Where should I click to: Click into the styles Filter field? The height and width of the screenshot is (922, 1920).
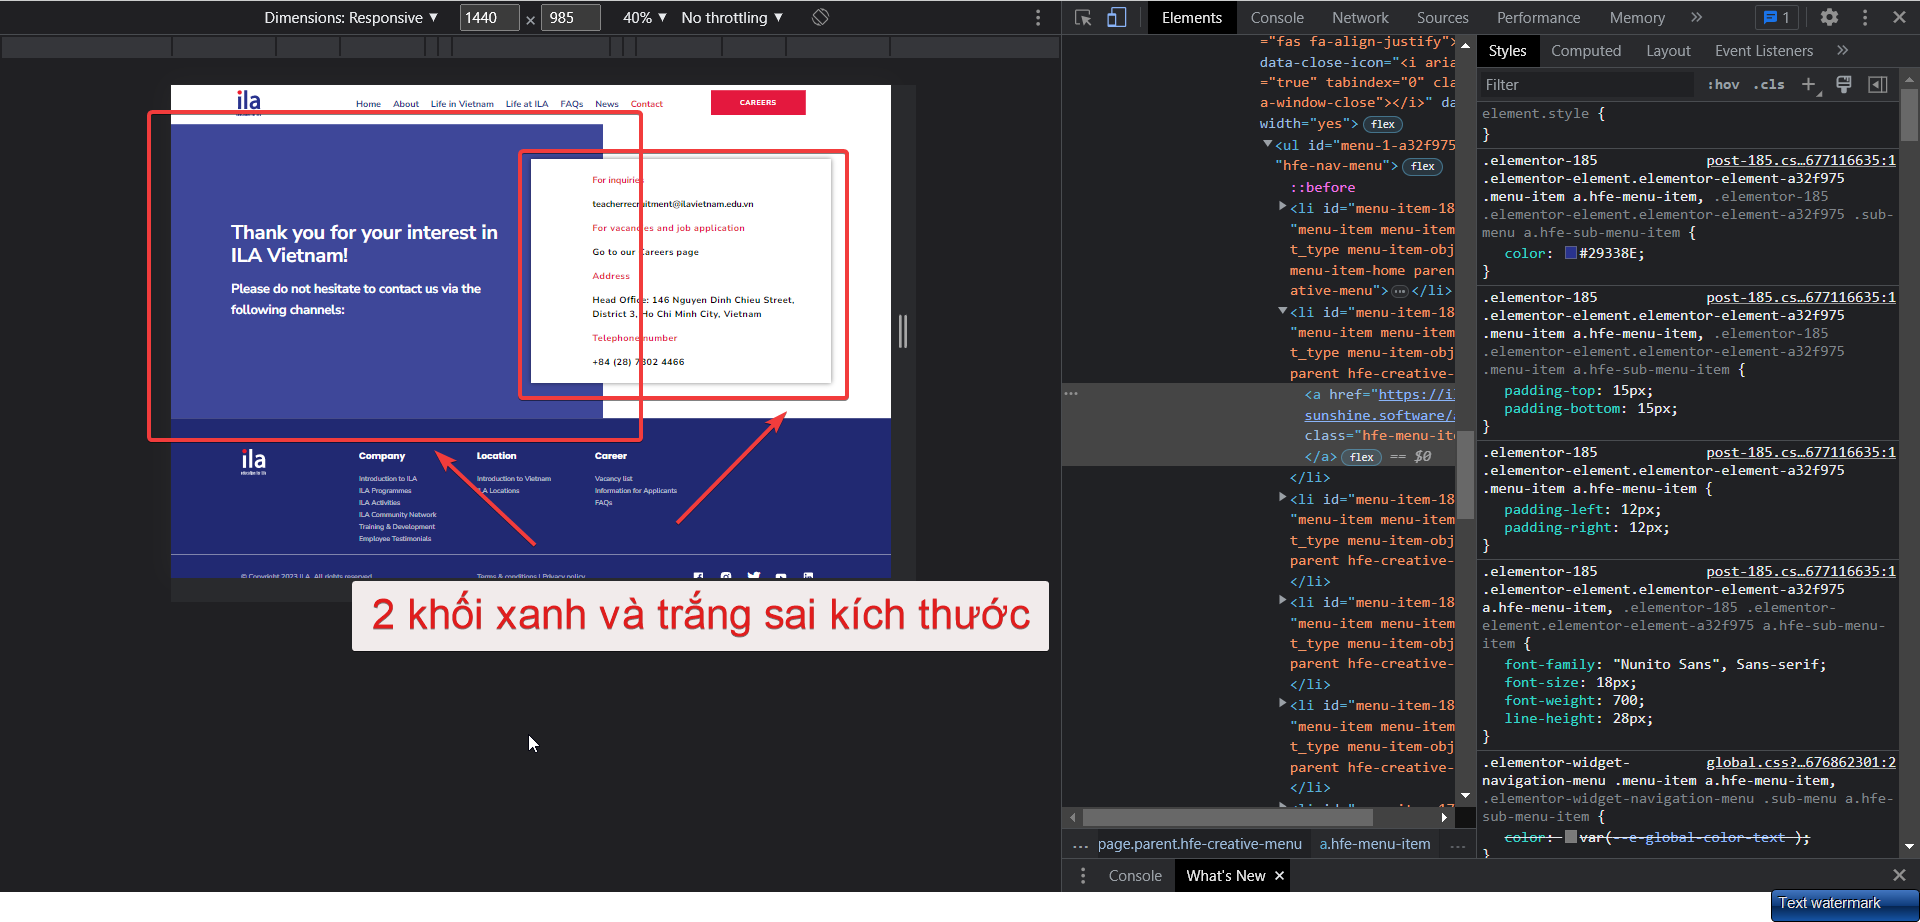1588,85
